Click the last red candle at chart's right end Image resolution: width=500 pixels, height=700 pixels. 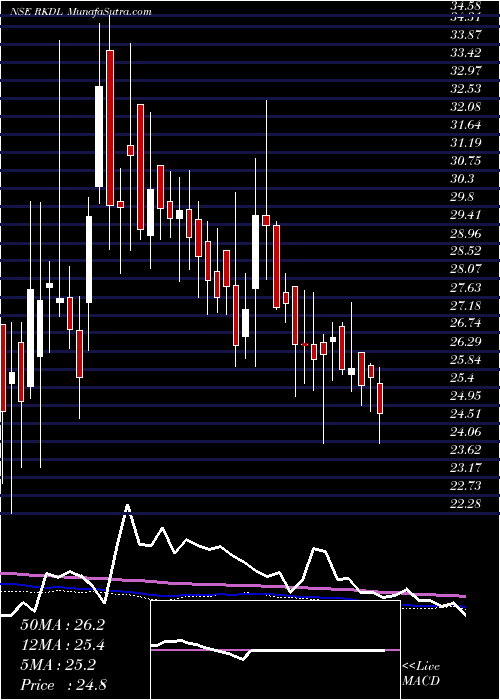380,398
